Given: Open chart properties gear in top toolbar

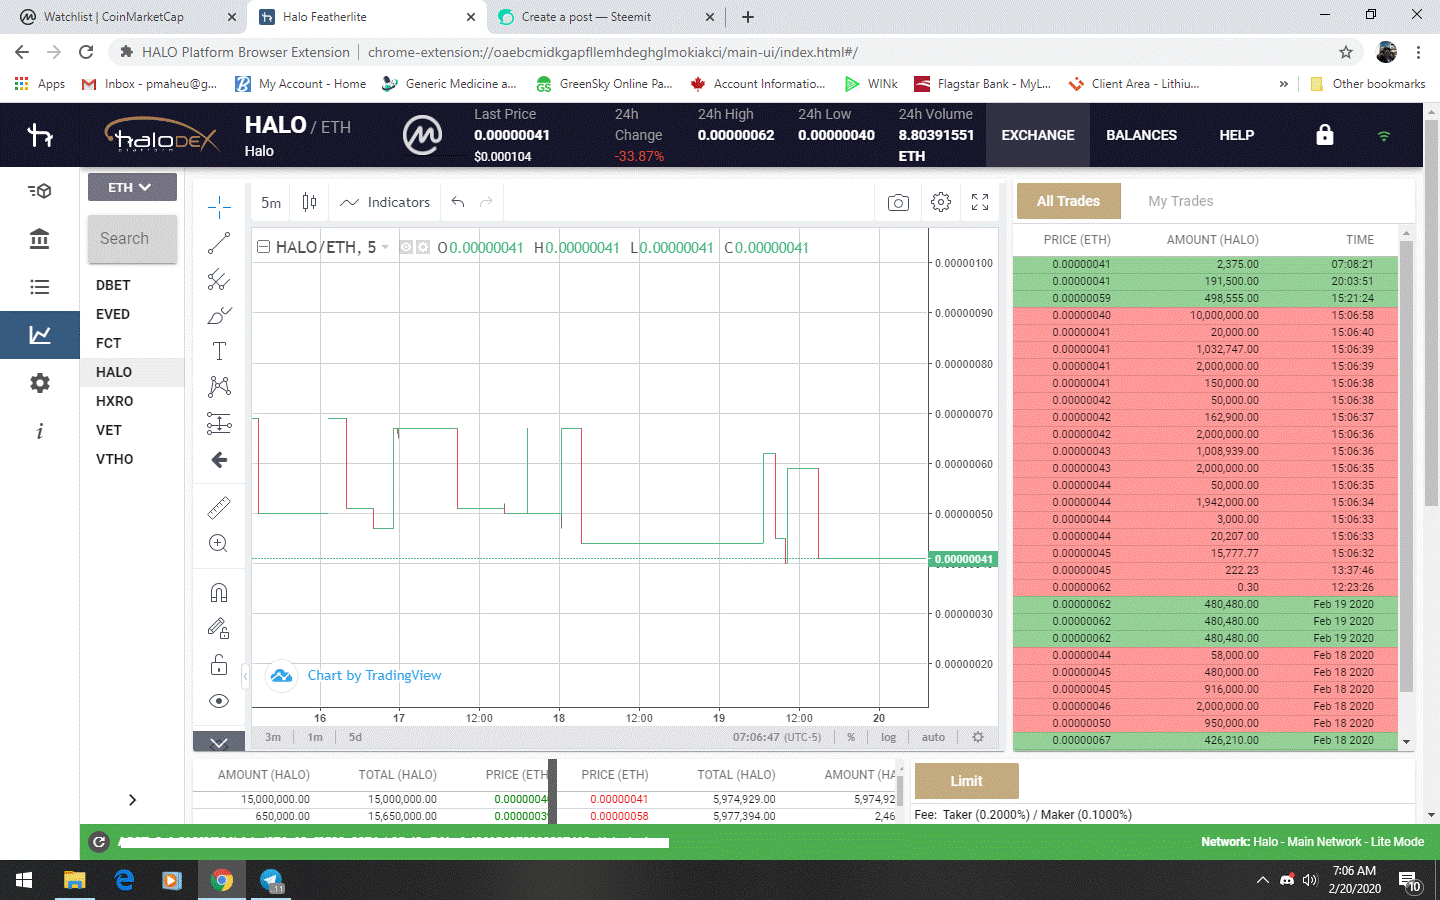Looking at the screenshot, I should pos(941,202).
